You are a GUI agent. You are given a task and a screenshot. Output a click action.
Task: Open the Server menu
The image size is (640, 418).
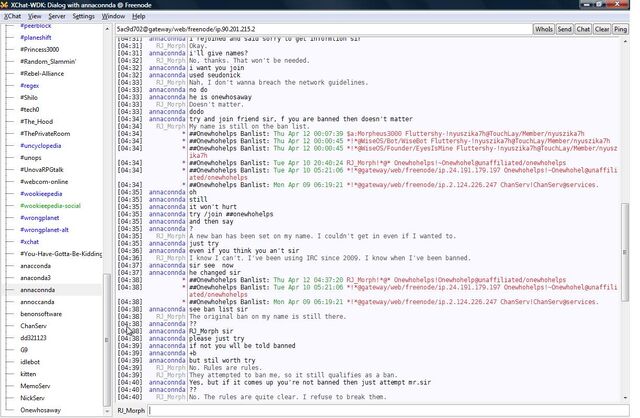pyautogui.click(x=57, y=16)
